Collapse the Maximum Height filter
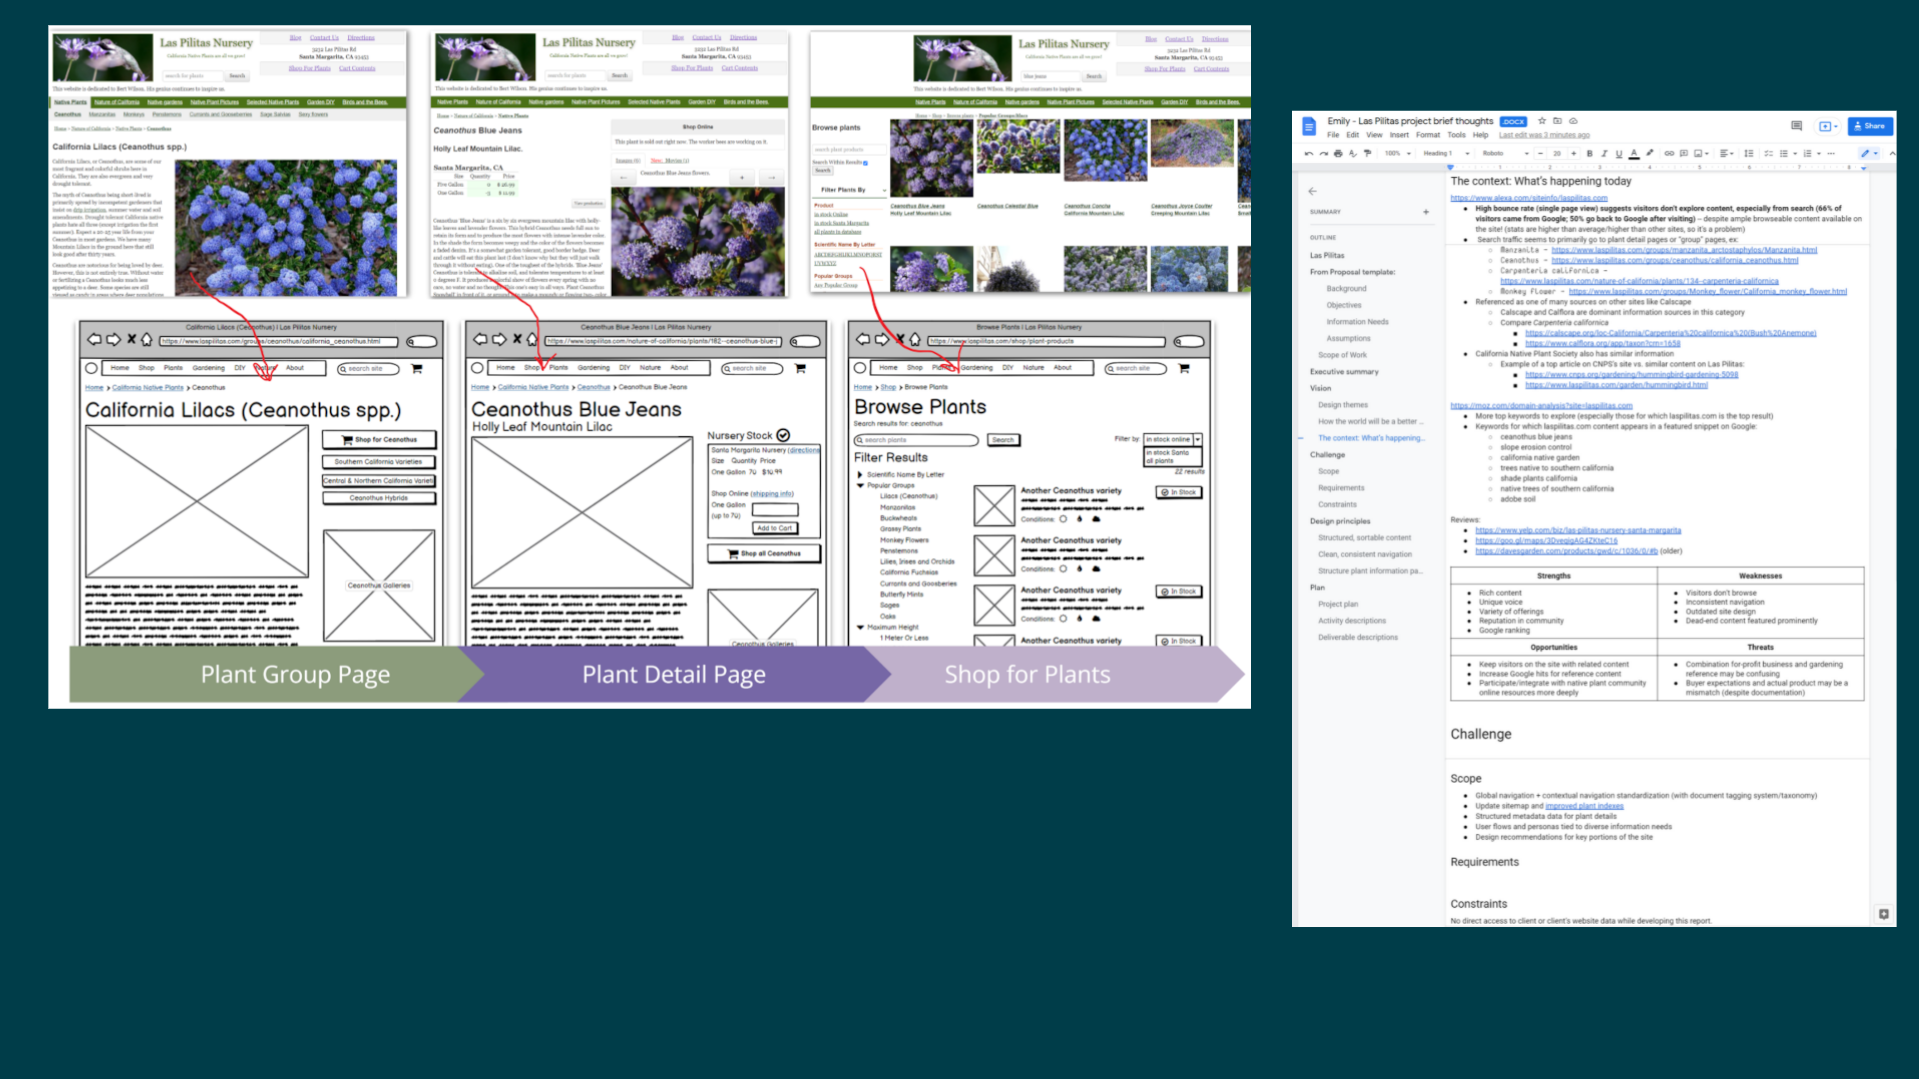 coord(860,627)
